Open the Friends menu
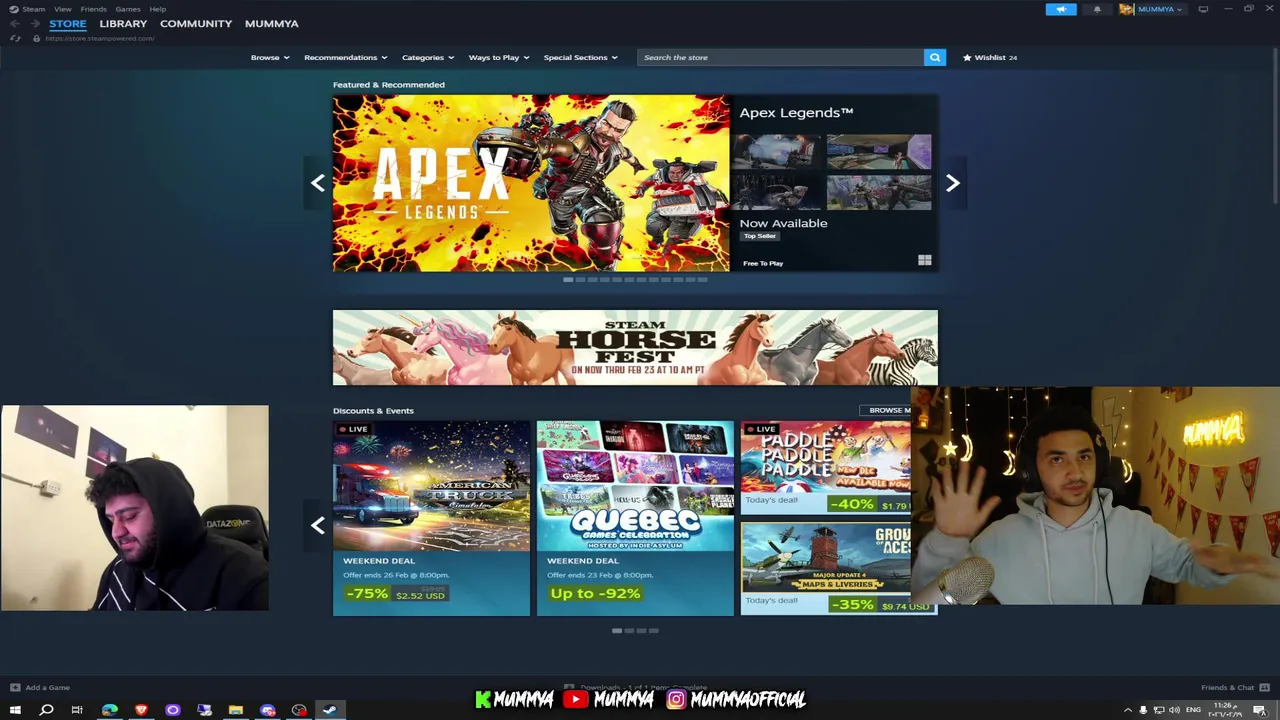The width and height of the screenshot is (1280, 720). [93, 9]
